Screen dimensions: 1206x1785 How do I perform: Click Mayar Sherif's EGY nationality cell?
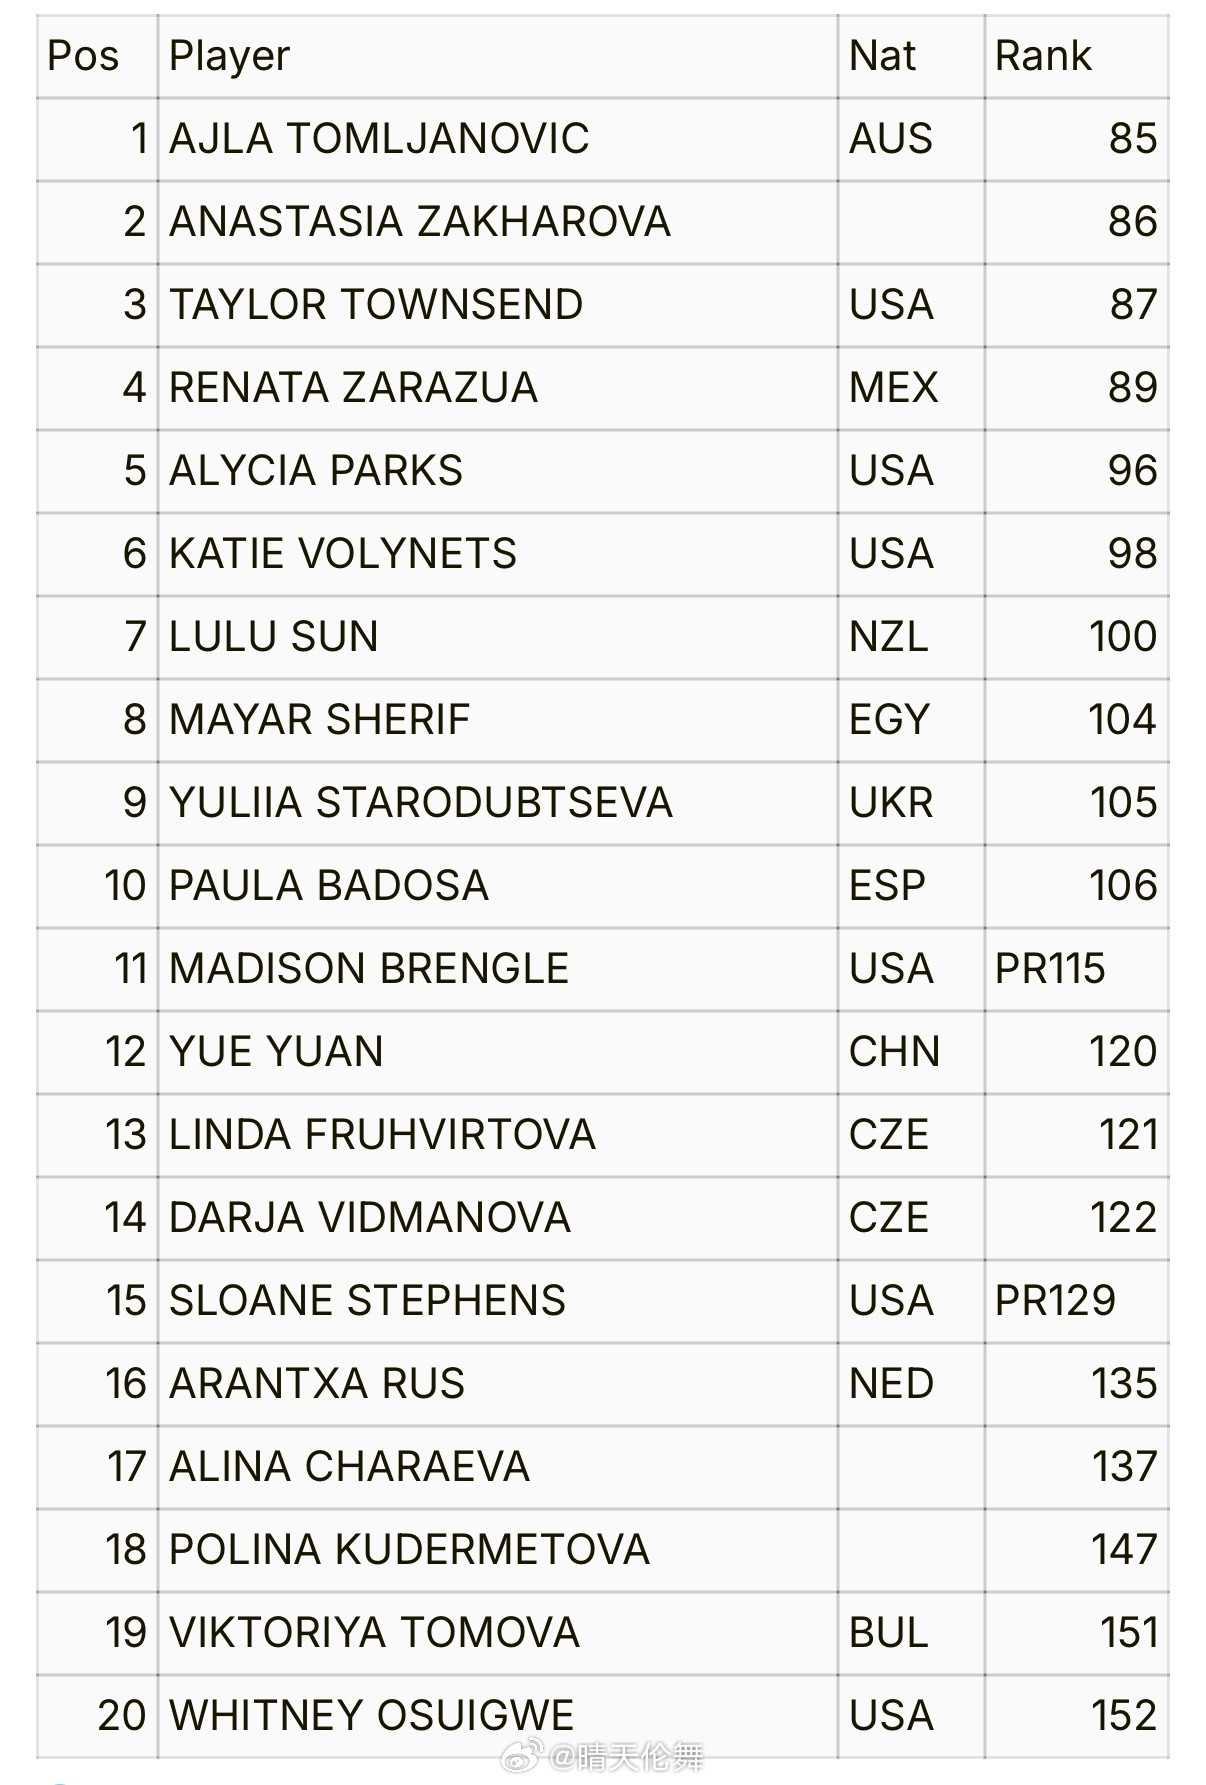(889, 720)
